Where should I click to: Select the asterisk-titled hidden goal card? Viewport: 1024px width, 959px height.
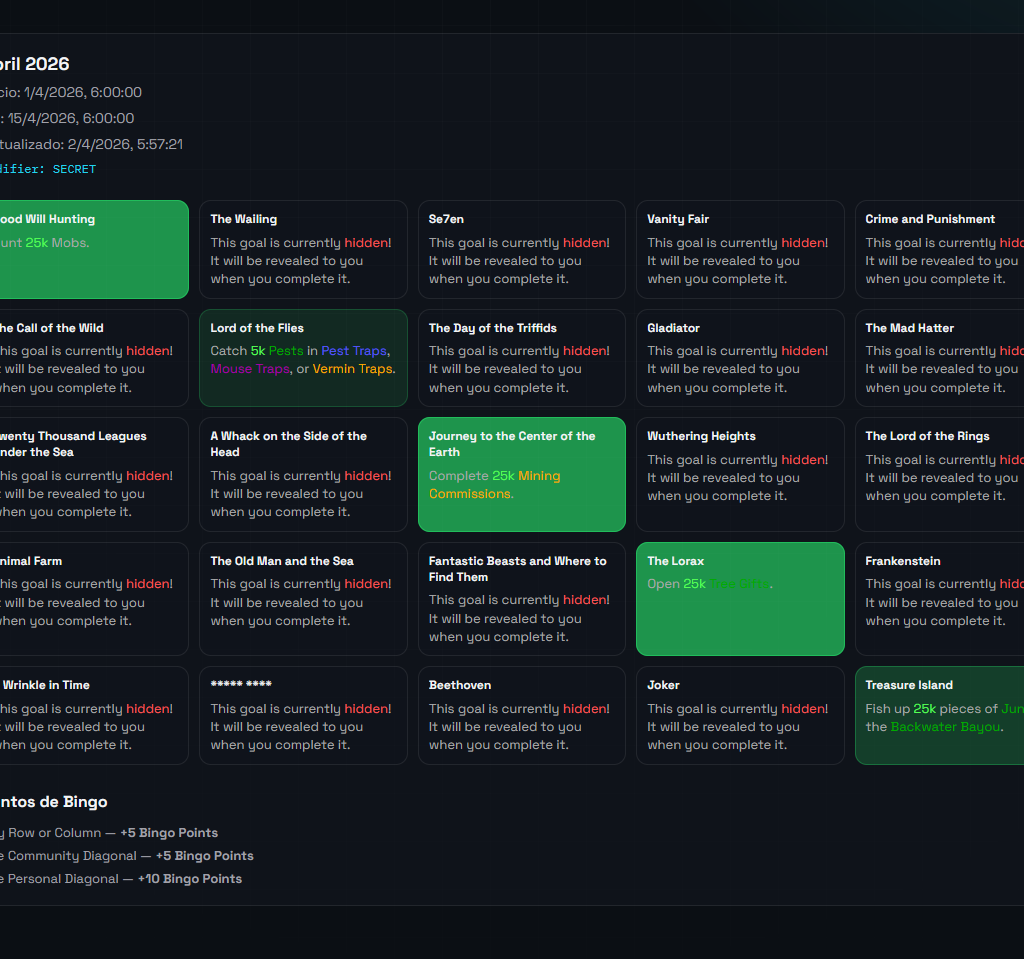[x=303, y=715]
